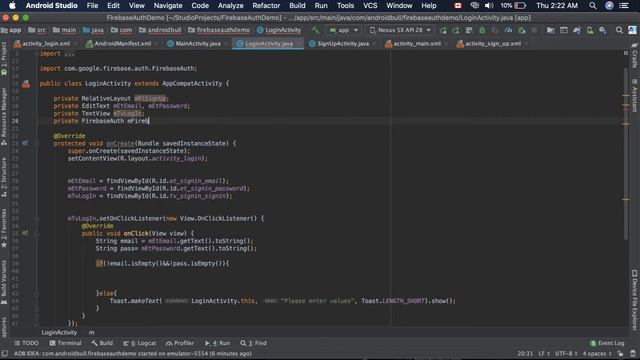640x360 pixels.
Task: Open macOS Spotlight search icon
Action: click(x=593, y=6)
